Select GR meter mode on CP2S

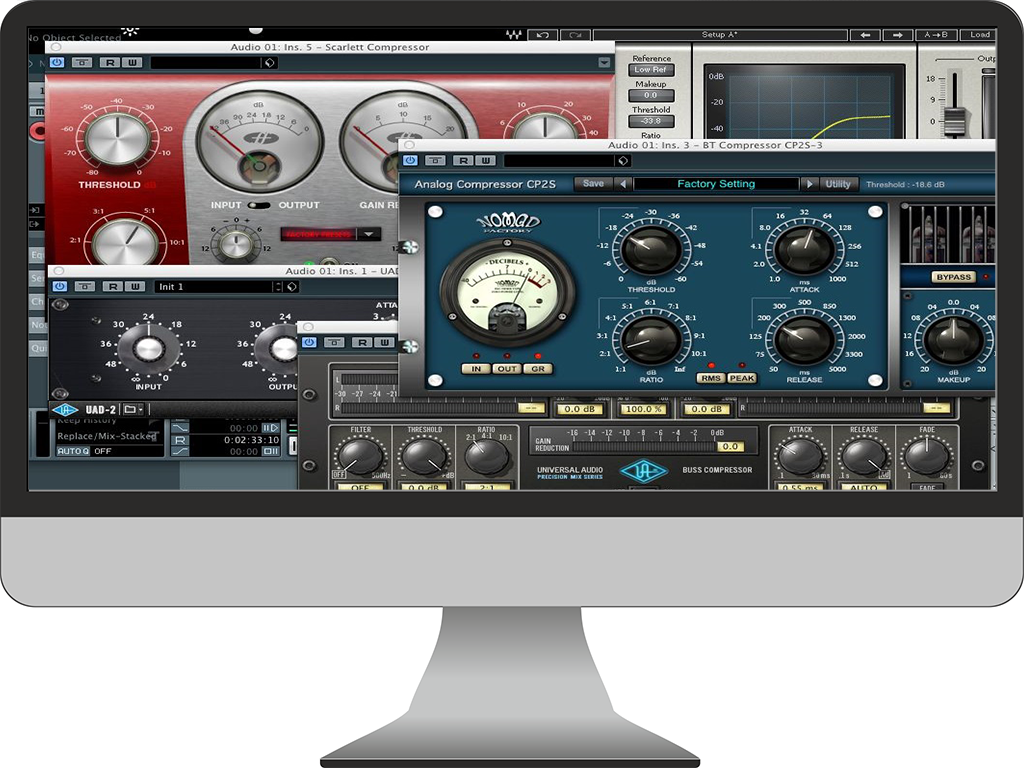[x=537, y=369]
